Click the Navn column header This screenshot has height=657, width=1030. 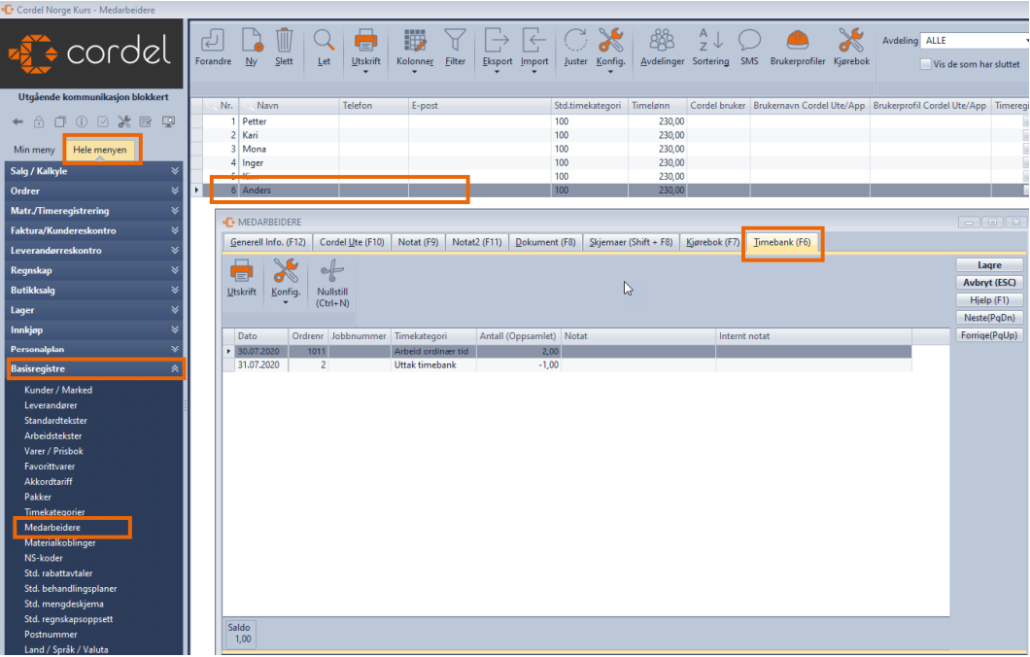[x=290, y=106]
